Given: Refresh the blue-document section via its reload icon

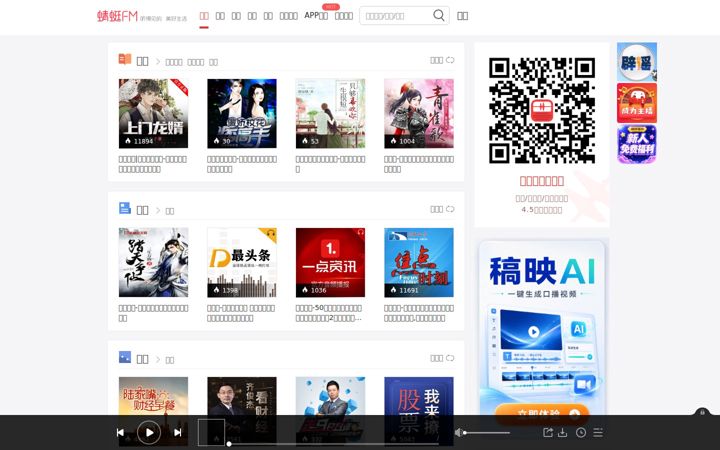Looking at the screenshot, I should coord(450,209).
